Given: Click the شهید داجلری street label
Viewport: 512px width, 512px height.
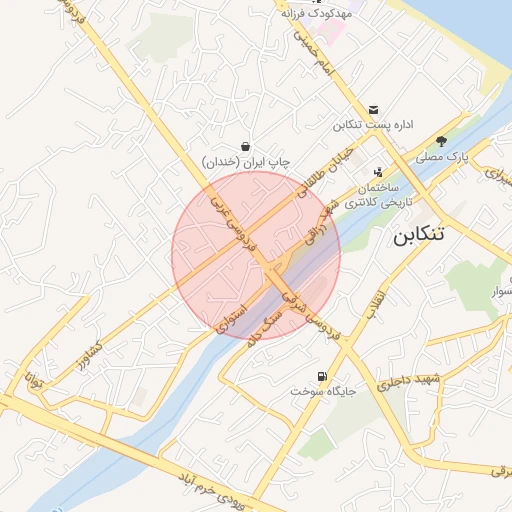Looking at the screenshot, I should [408, 382].
